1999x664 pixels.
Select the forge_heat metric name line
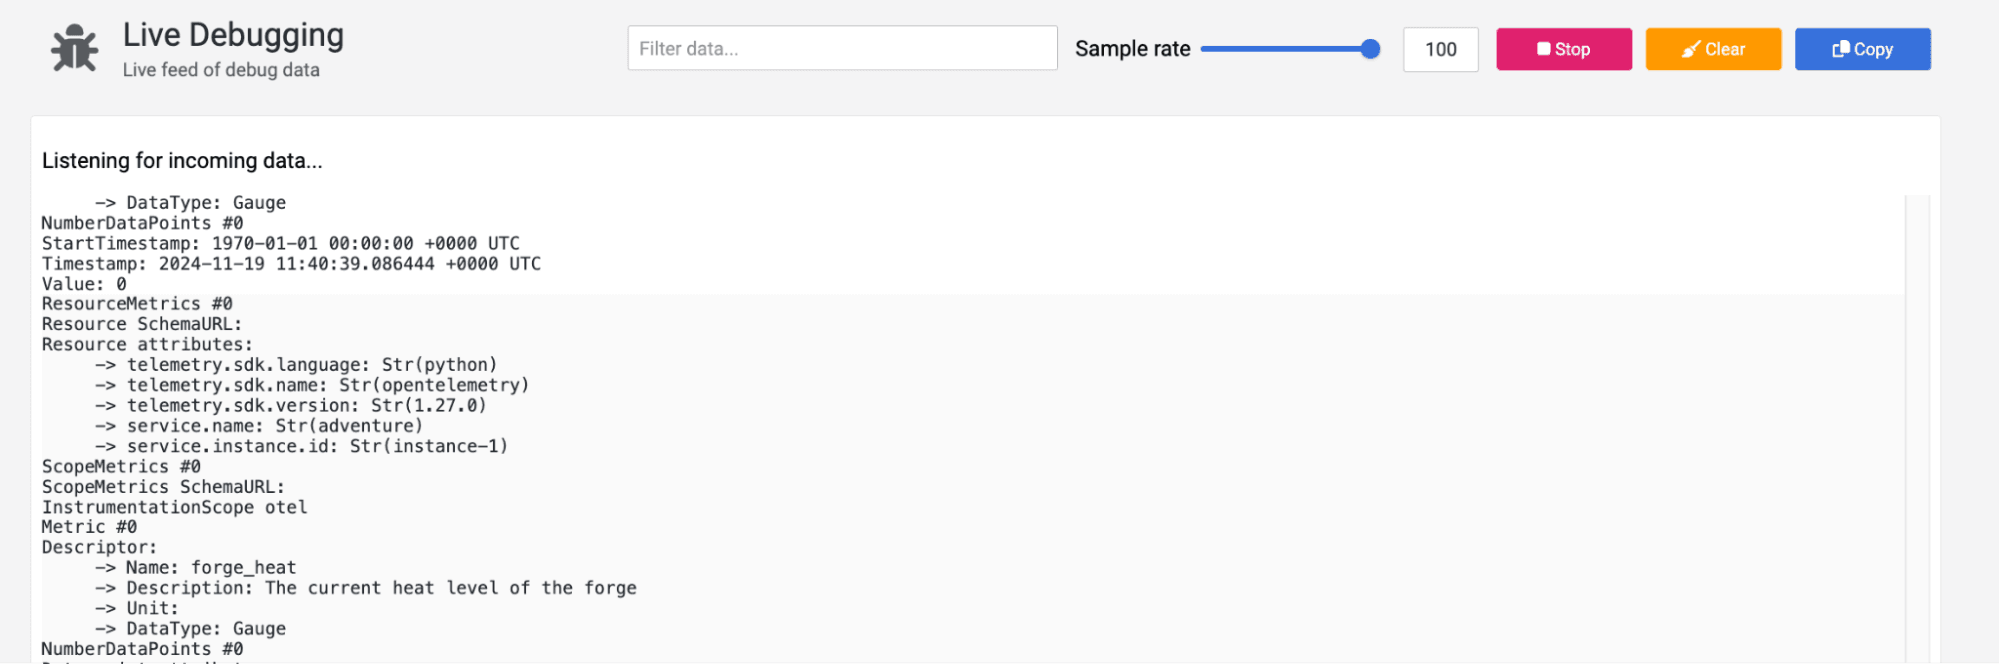[195, 567]
